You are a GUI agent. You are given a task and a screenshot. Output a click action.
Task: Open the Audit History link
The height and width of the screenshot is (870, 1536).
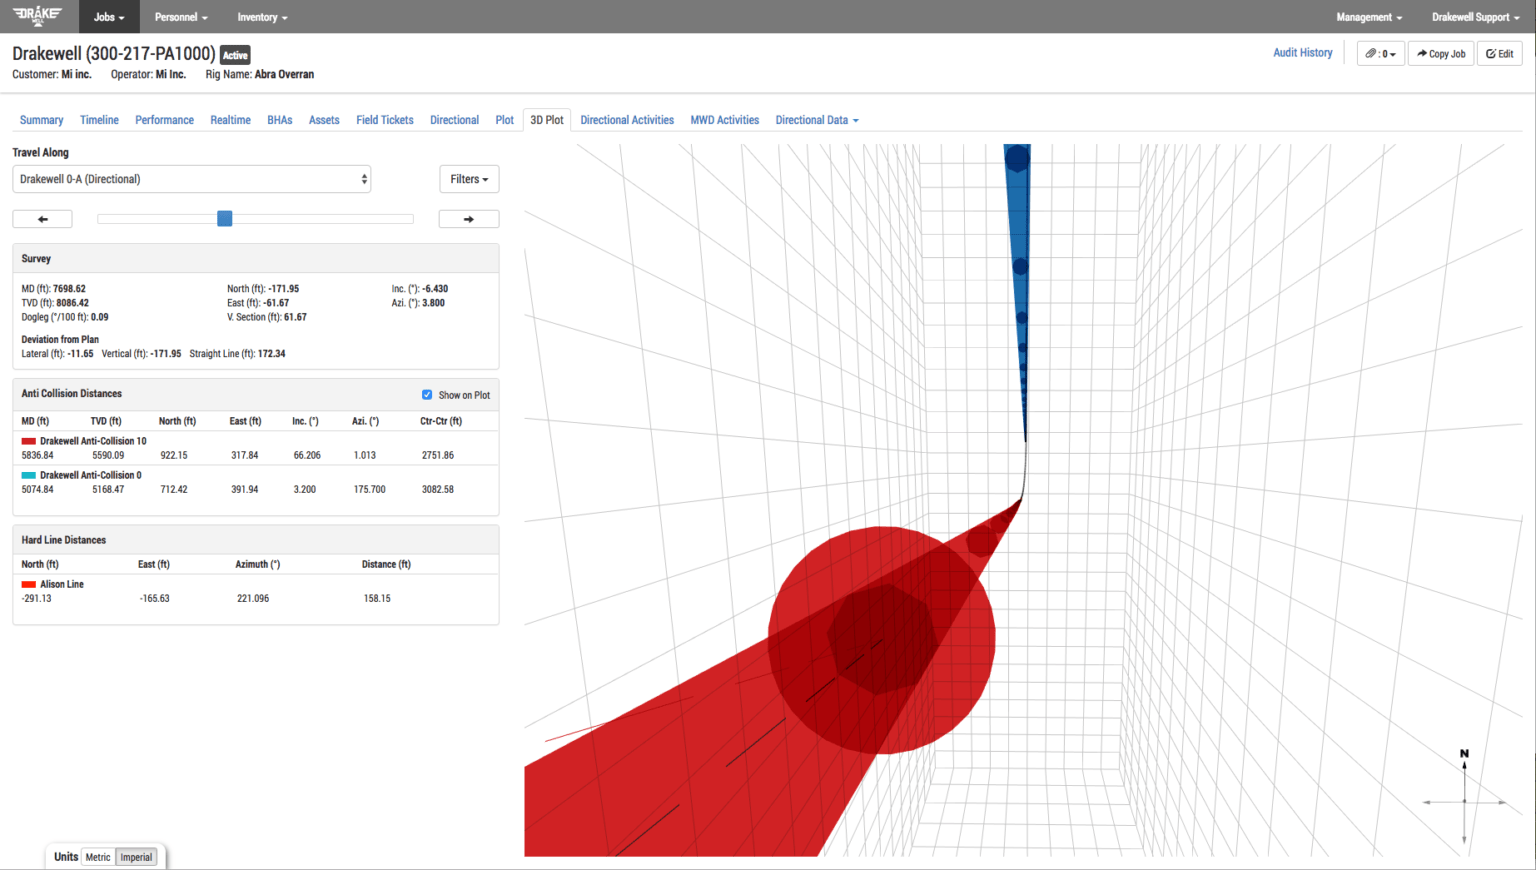[1302, 53]
